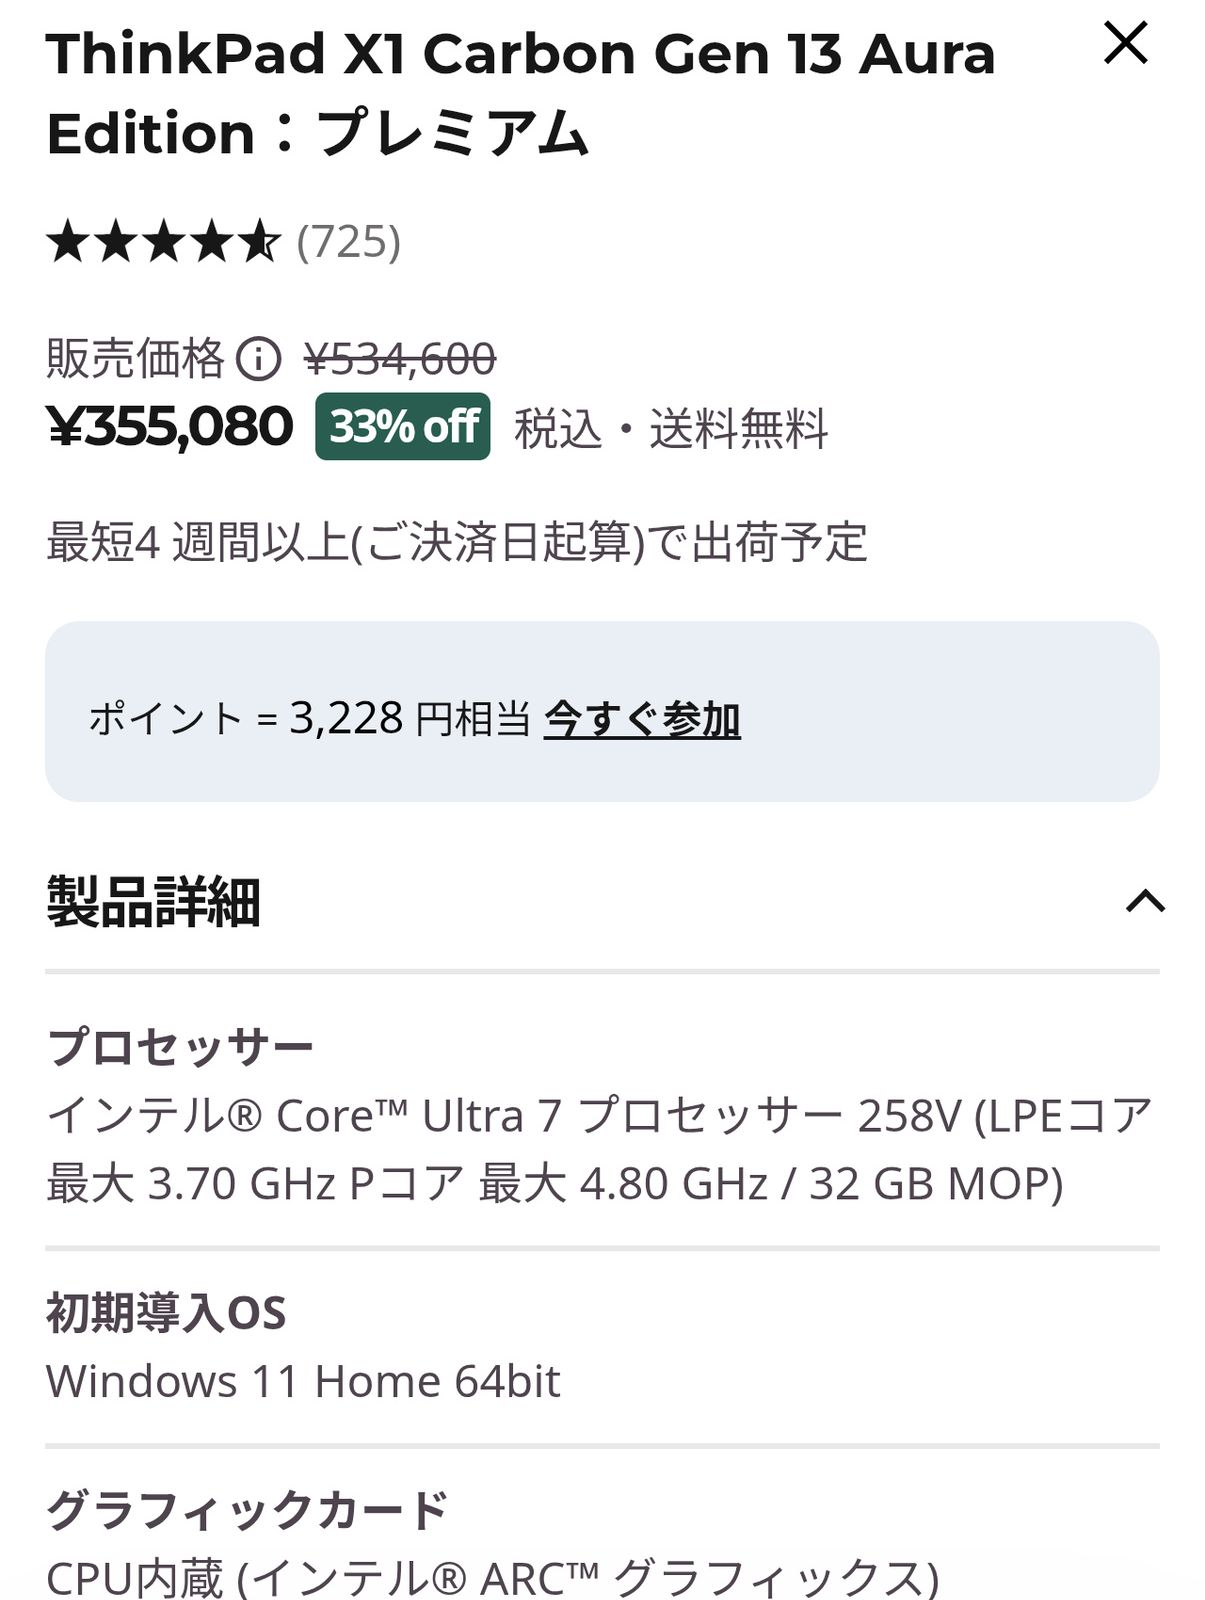This screenshot has width=1205, height=1600.
Task: Tap the collapse chevron beside 製品詳細
Action: [1146, 901]
